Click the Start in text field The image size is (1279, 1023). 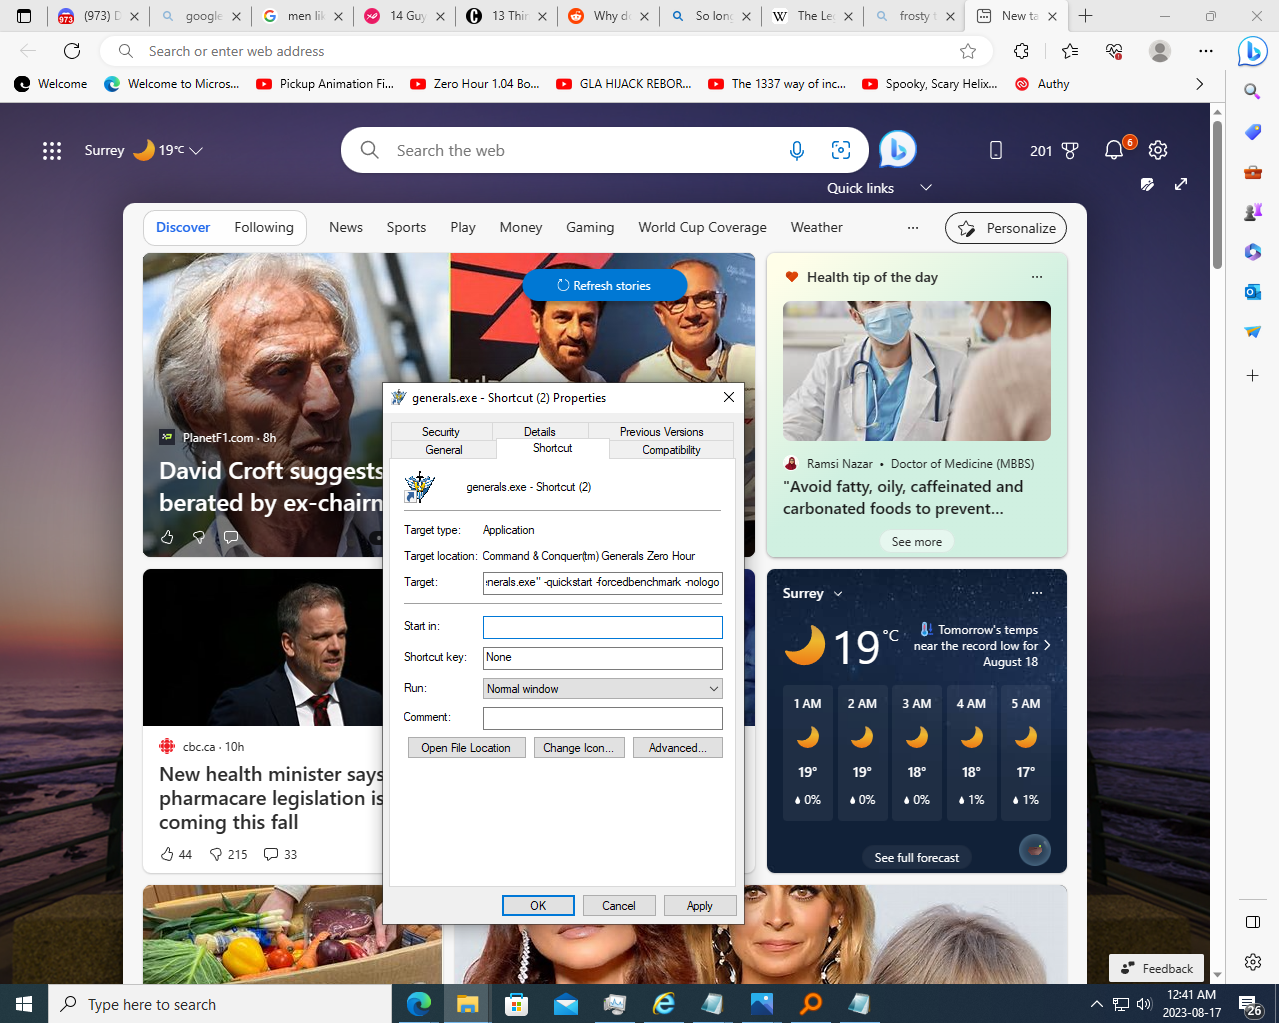(x=602, y=627)
